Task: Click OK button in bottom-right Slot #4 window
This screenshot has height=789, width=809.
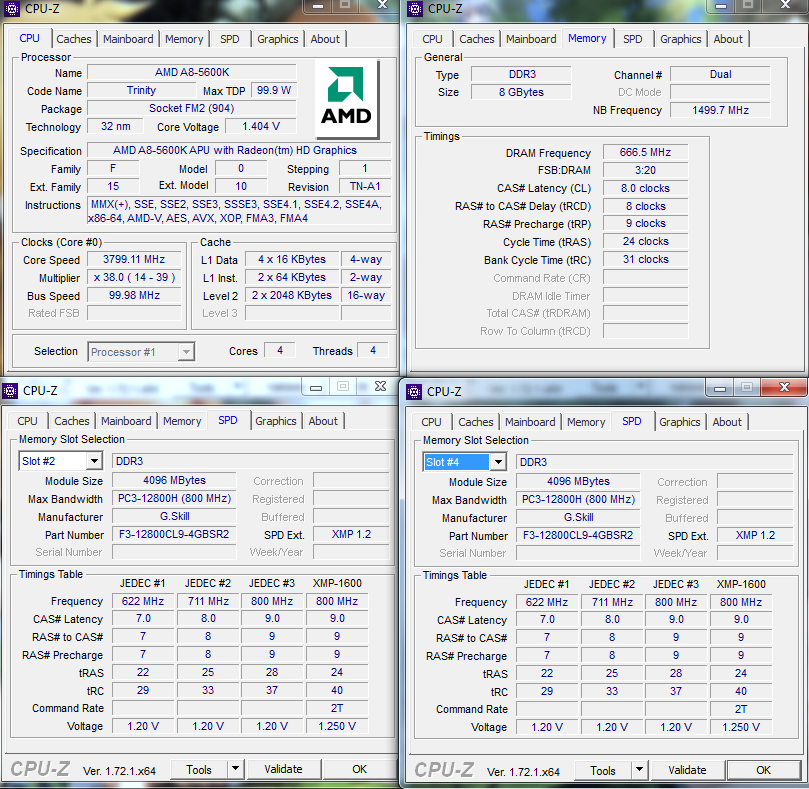Action: [x=764, y=770]
